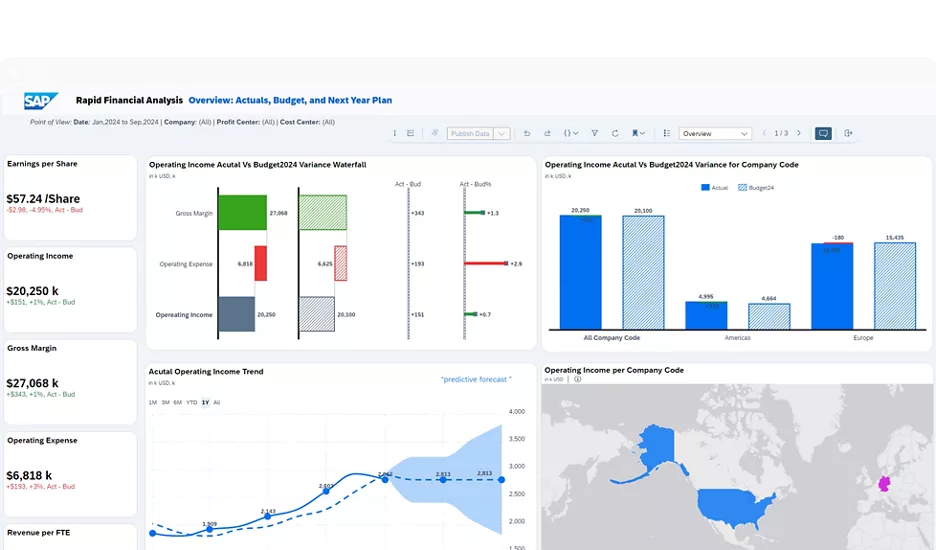Click the refresh data icon
Screen dimensions: 936x550
[x=615, y=133]
